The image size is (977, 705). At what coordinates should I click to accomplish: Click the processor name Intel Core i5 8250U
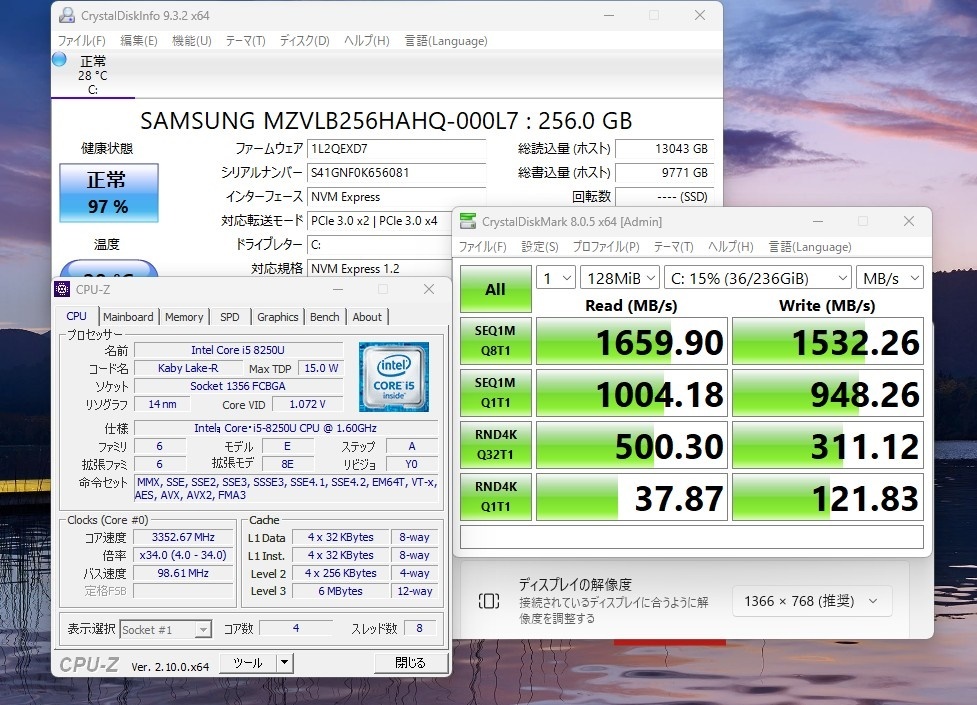tap(239, 350)
